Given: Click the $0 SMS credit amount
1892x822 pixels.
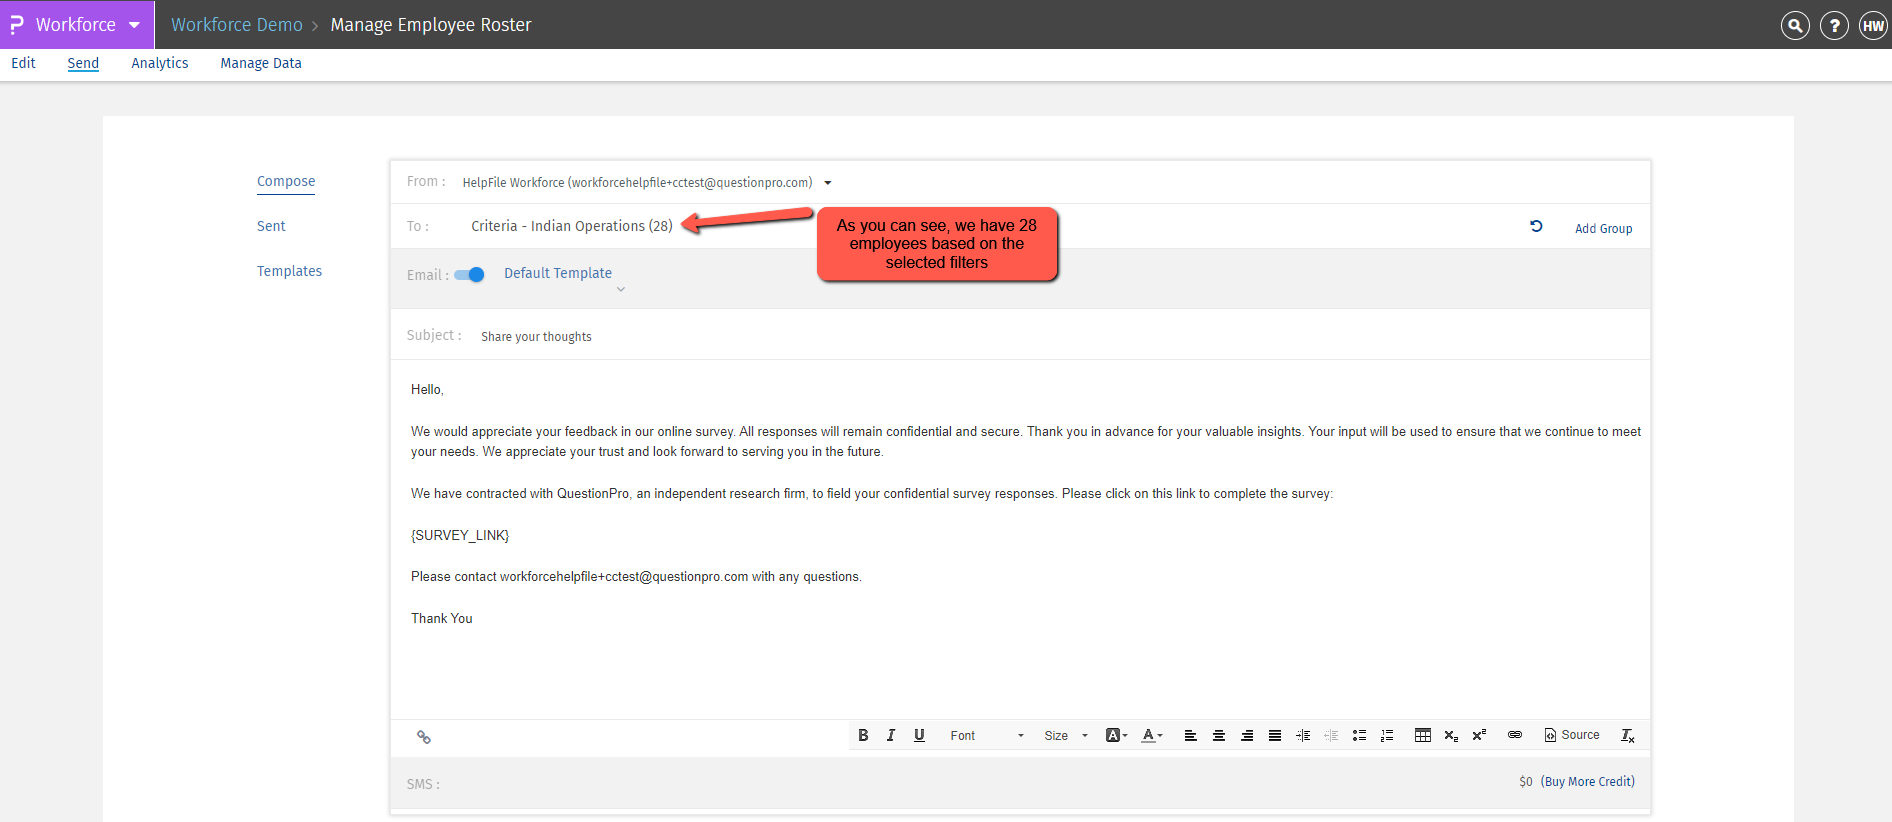Looking at the screenshot, I should point(1526,782).
